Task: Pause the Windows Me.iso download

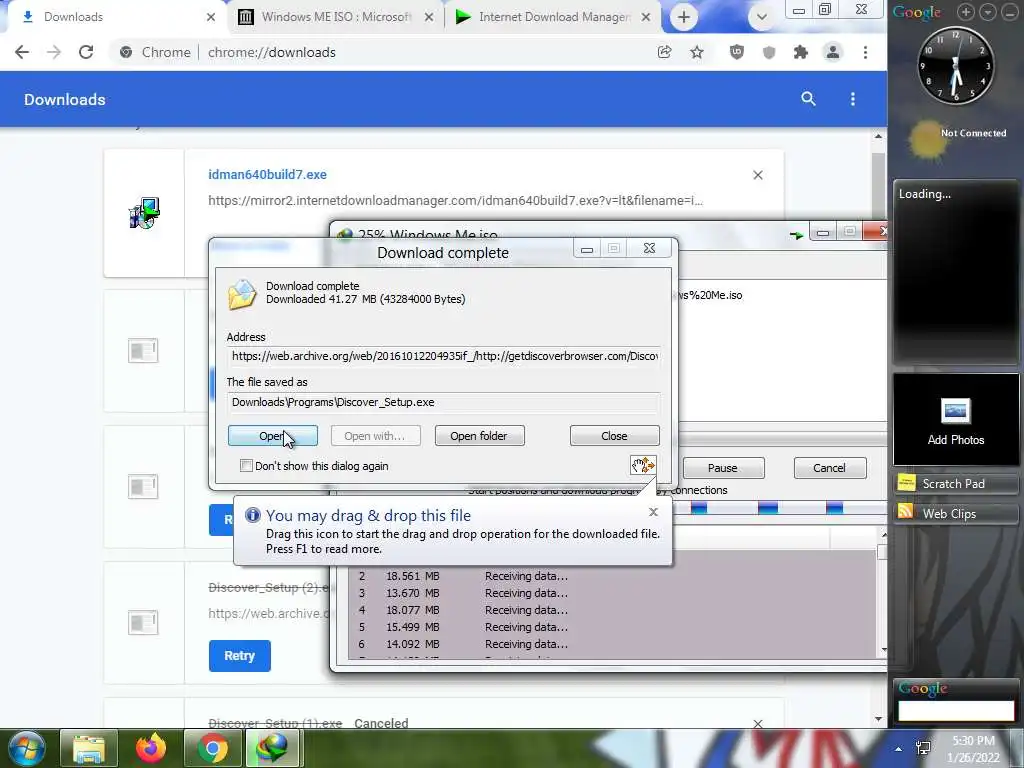Action: 723,468
